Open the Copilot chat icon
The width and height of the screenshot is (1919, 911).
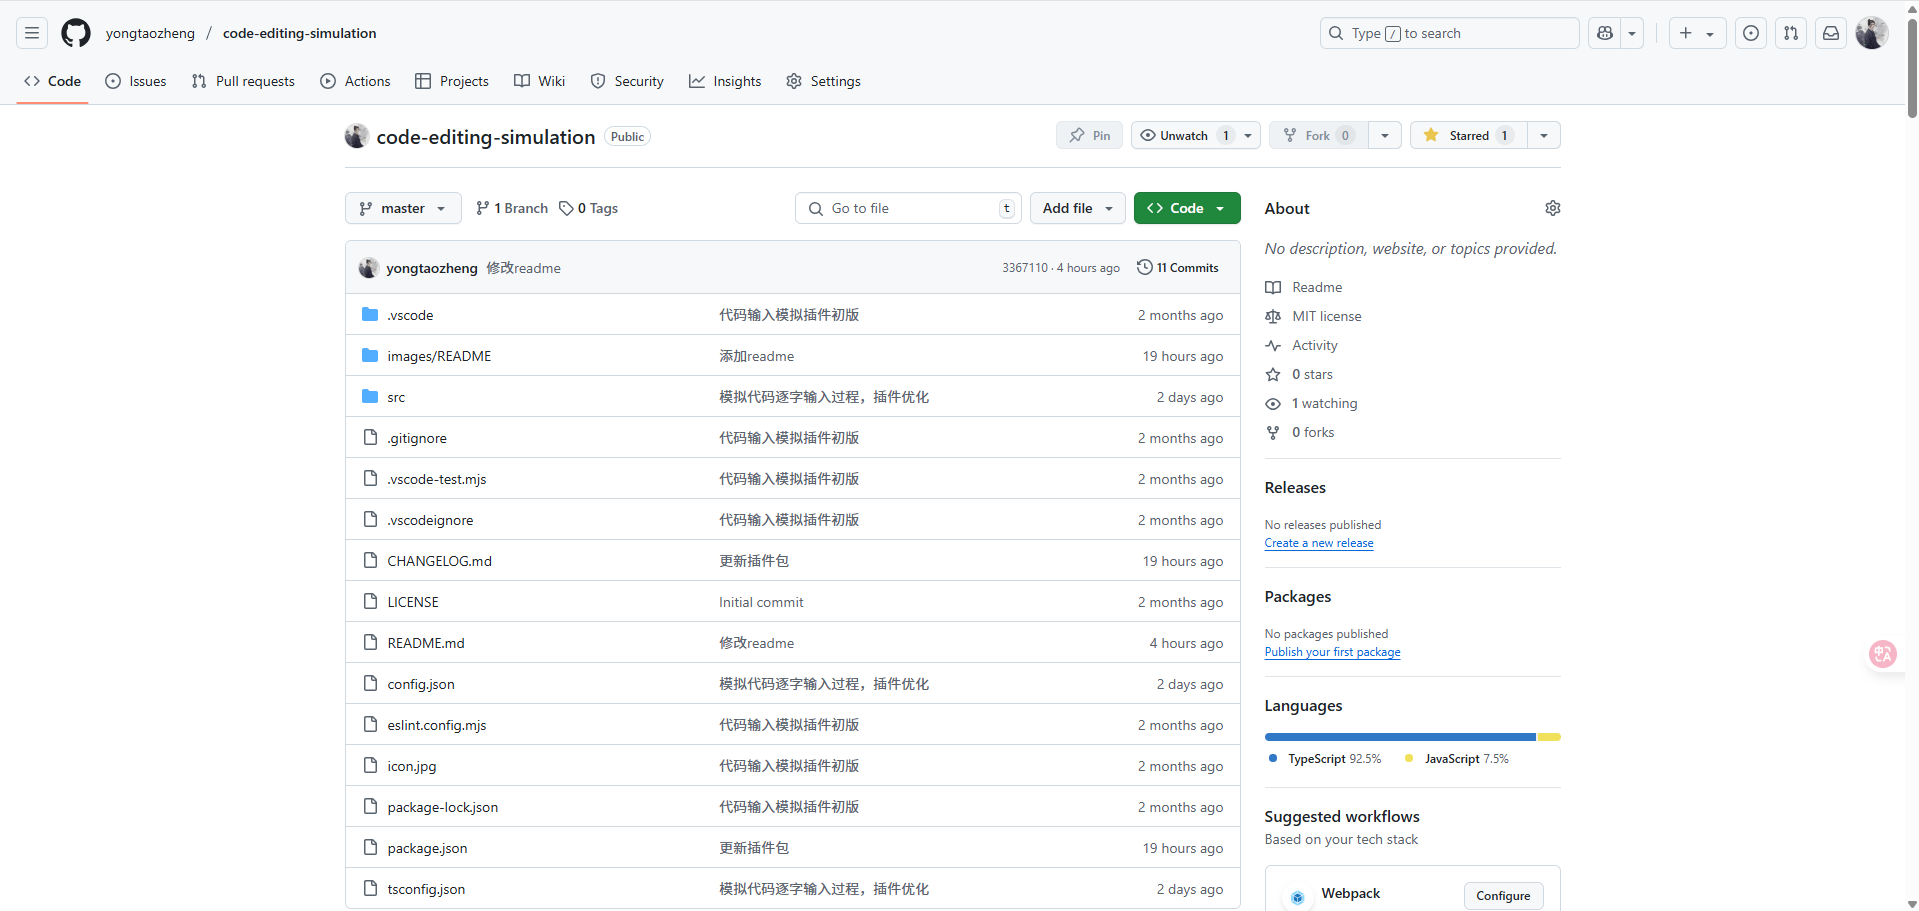pyautogui.click(x=1605, y=33)
